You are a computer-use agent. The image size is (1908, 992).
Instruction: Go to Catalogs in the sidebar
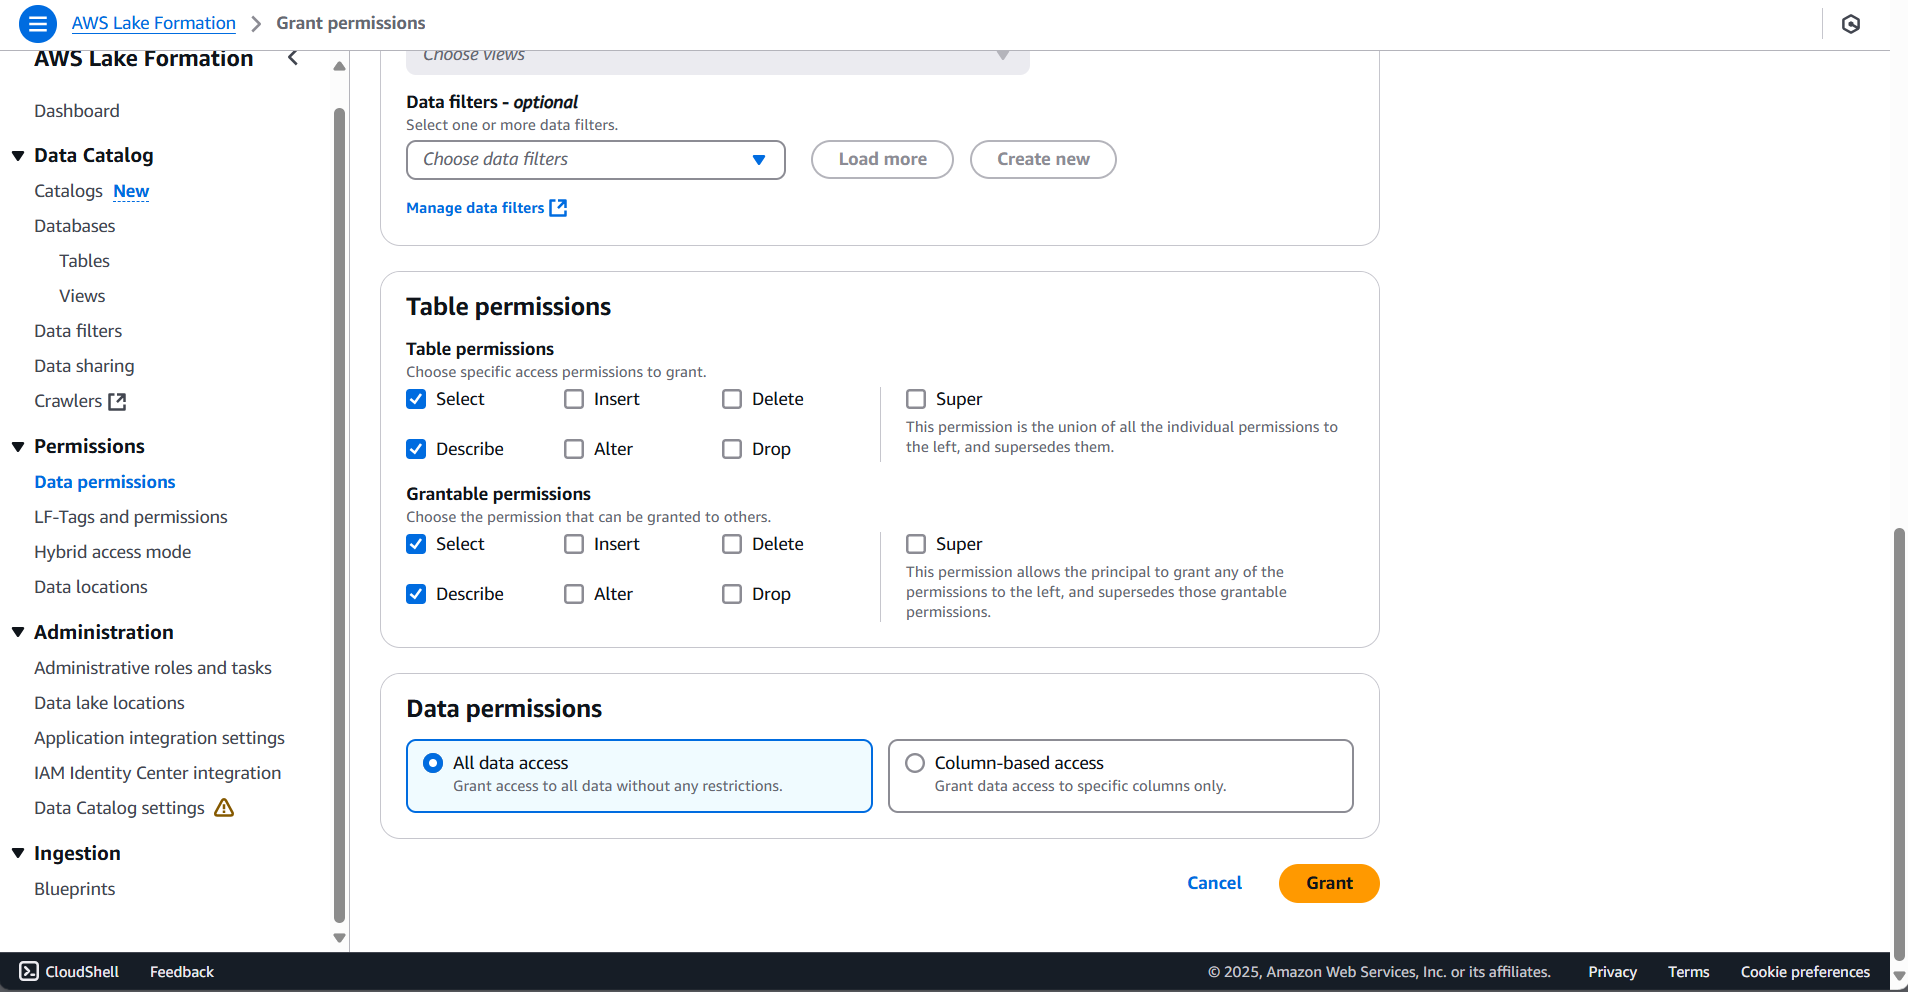click(x=68, y=191)
